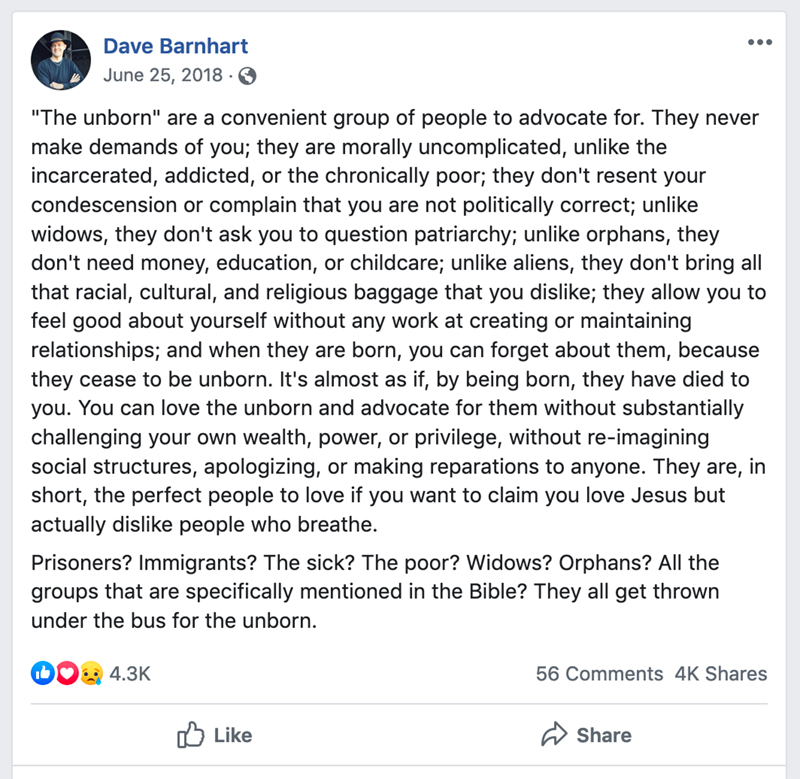Click the blue thumbs-up reaction icon
The height and width of the screenshot is (779, 800).
43,673
